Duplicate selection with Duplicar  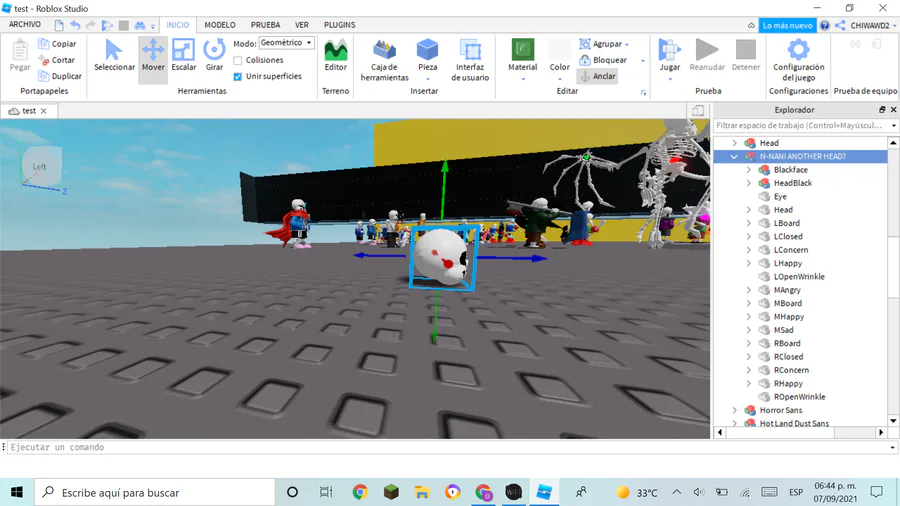point(60,76)
